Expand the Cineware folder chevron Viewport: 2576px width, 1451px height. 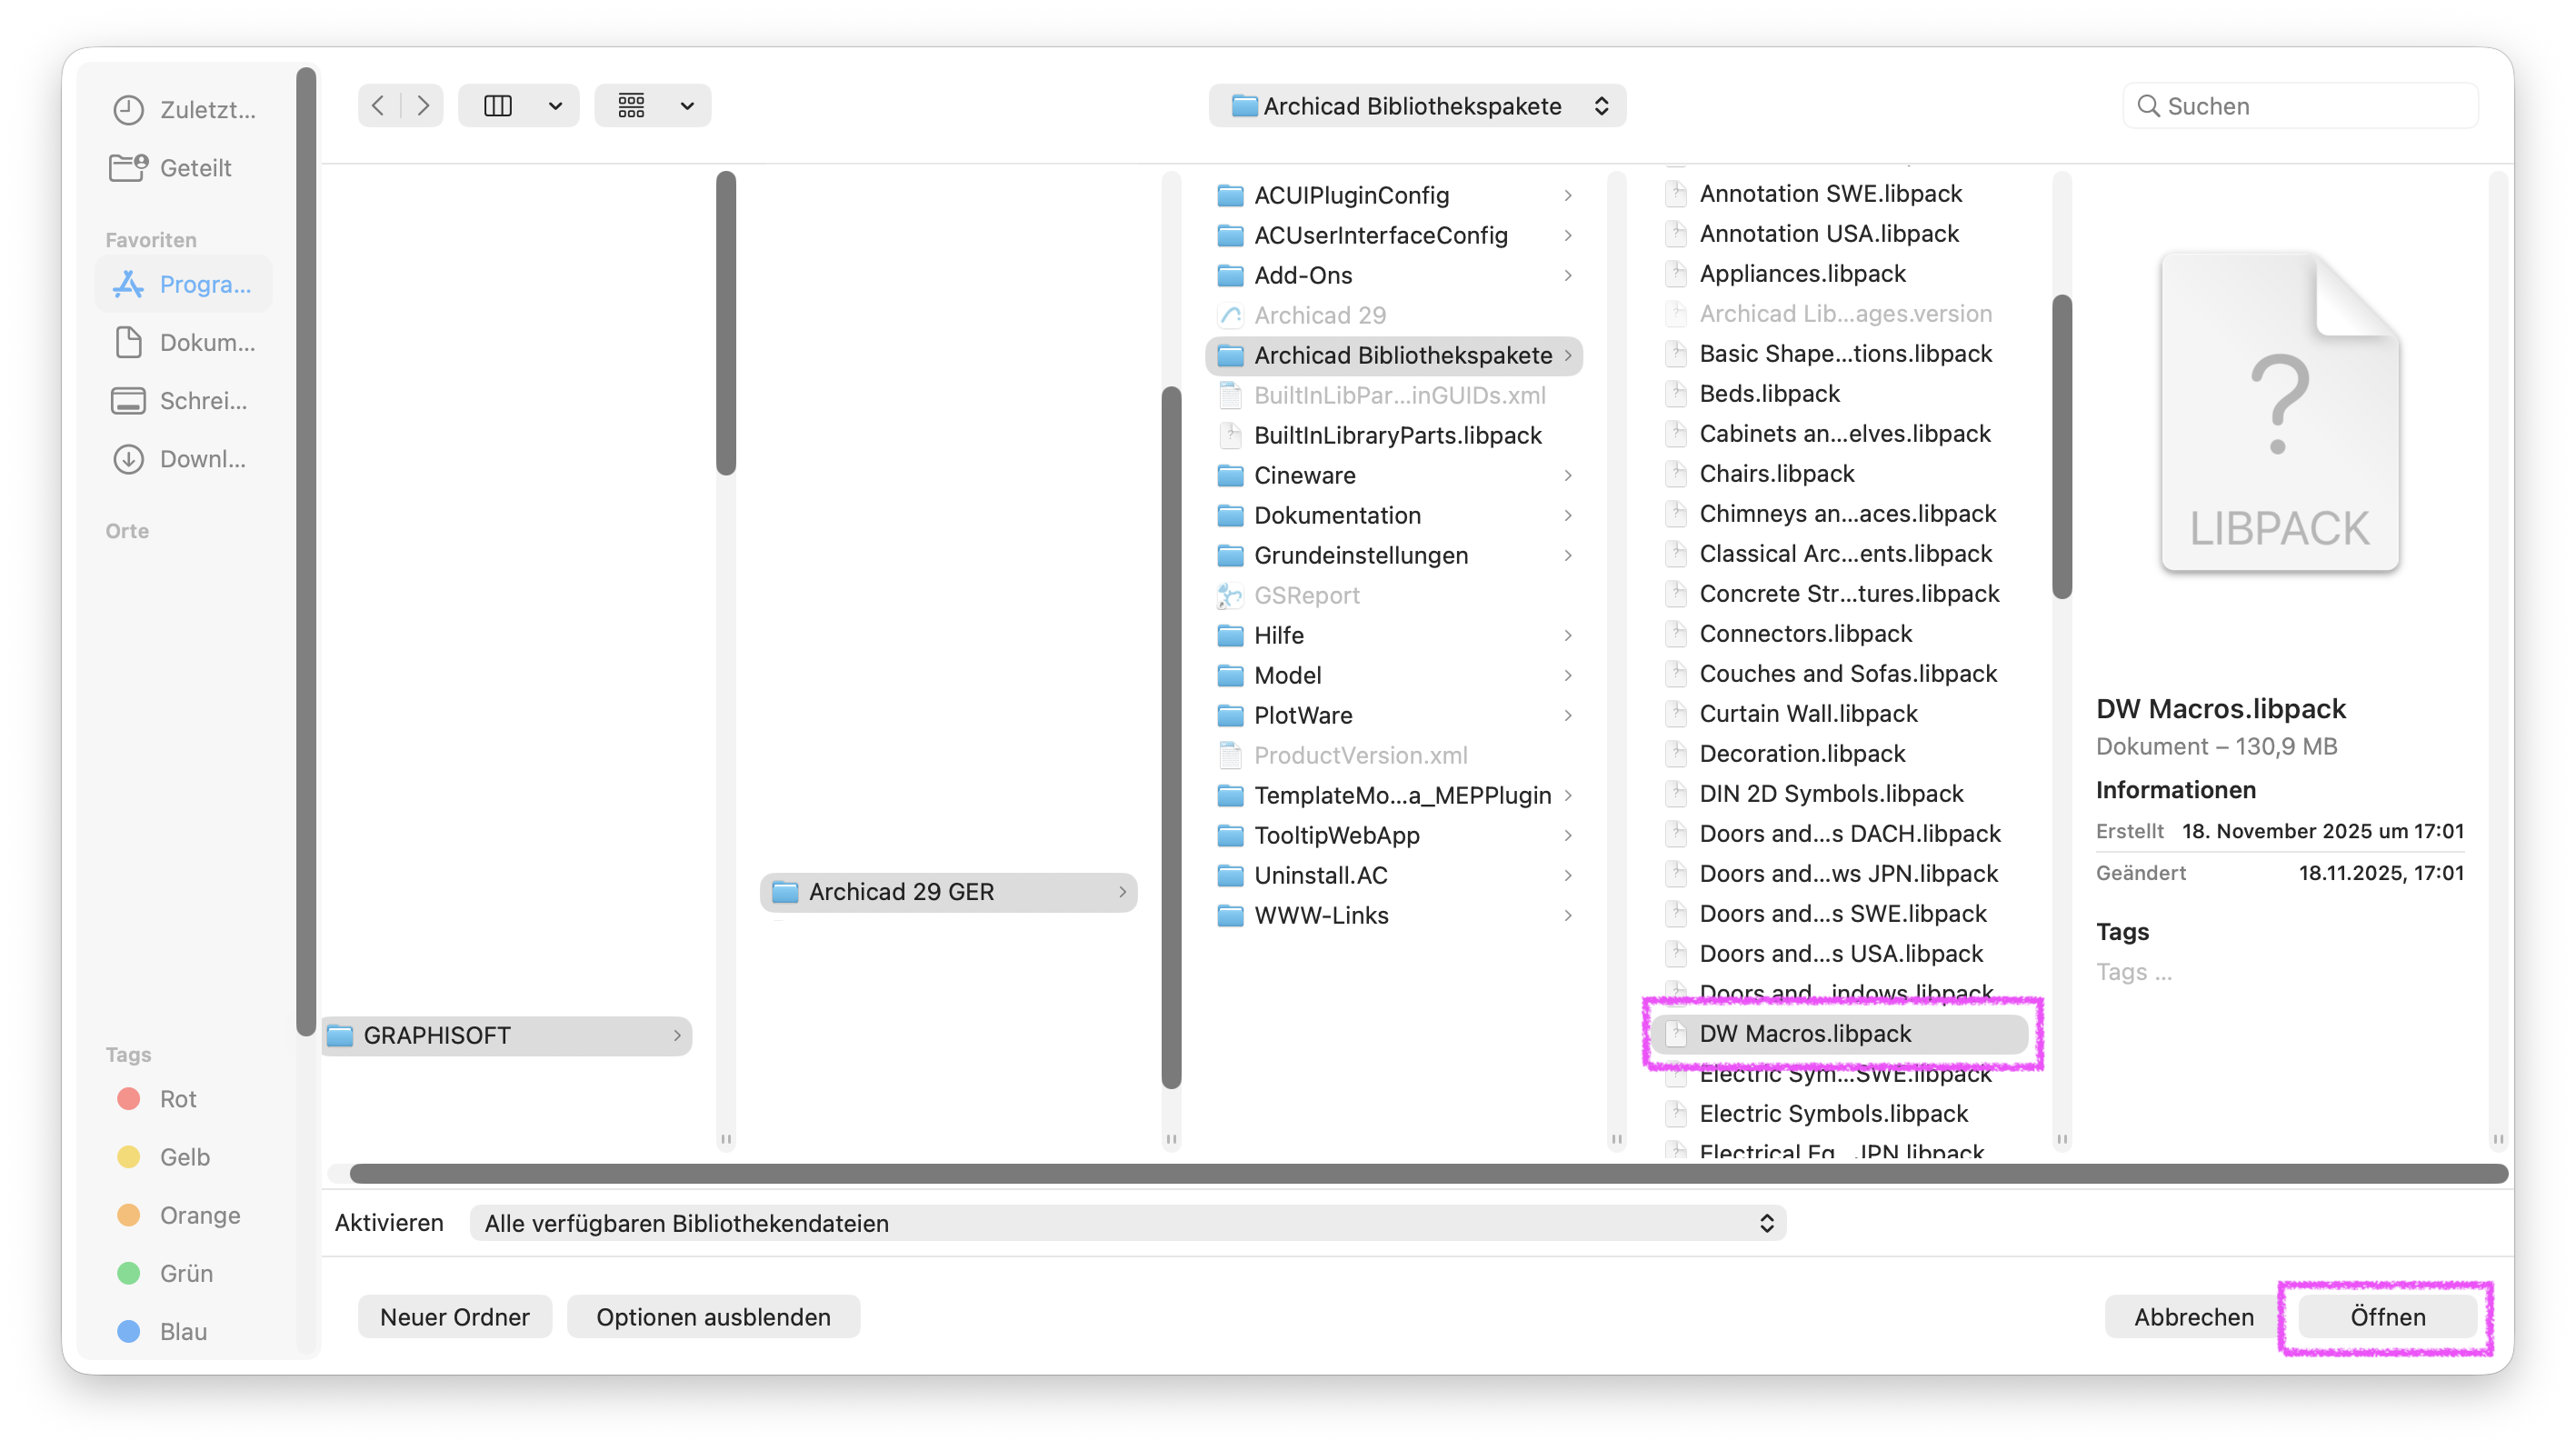point(1568,475)
